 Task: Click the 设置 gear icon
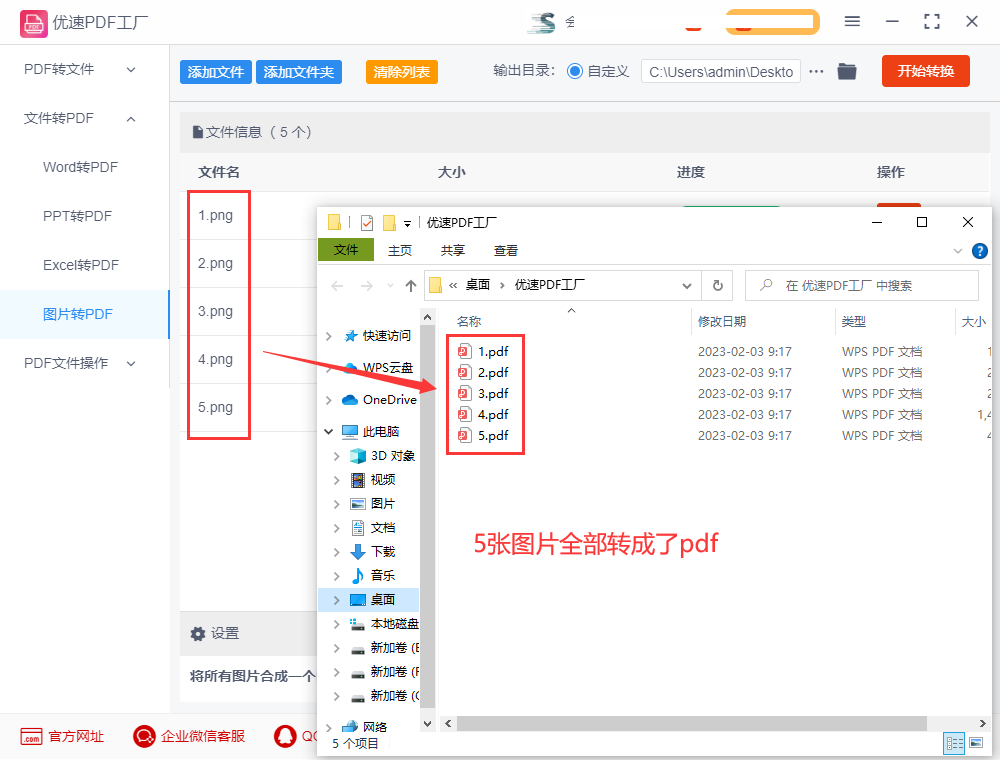point(198,634)
